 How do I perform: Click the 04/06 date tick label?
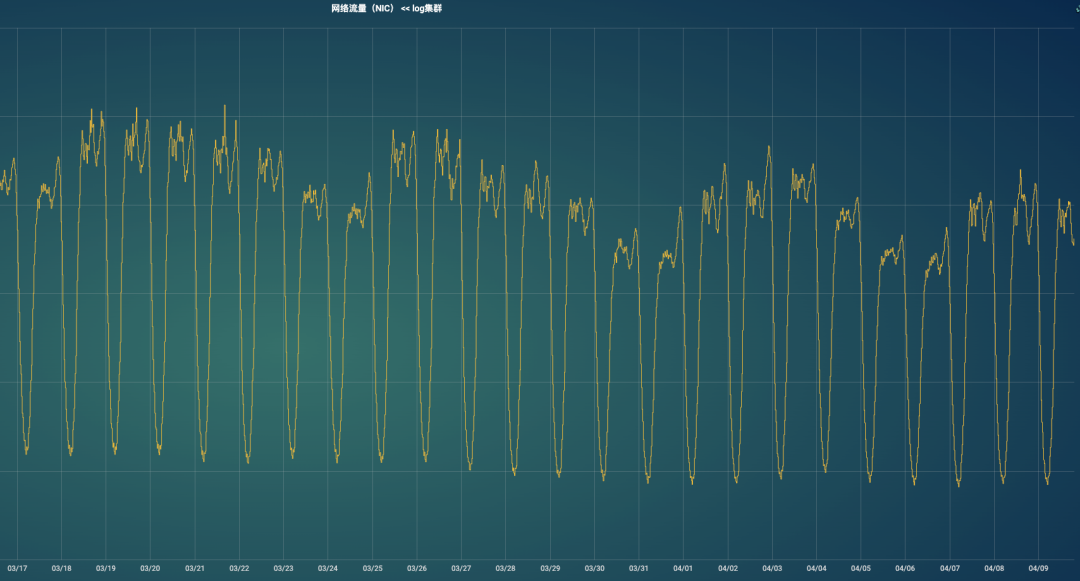tap(905, 569)
